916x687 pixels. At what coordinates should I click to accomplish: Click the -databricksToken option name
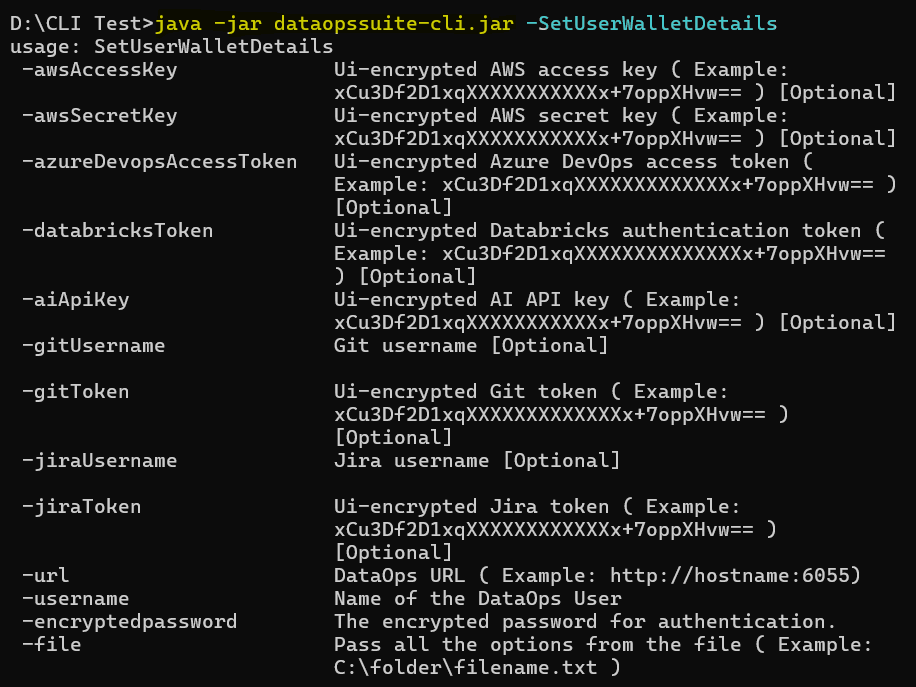117,231
